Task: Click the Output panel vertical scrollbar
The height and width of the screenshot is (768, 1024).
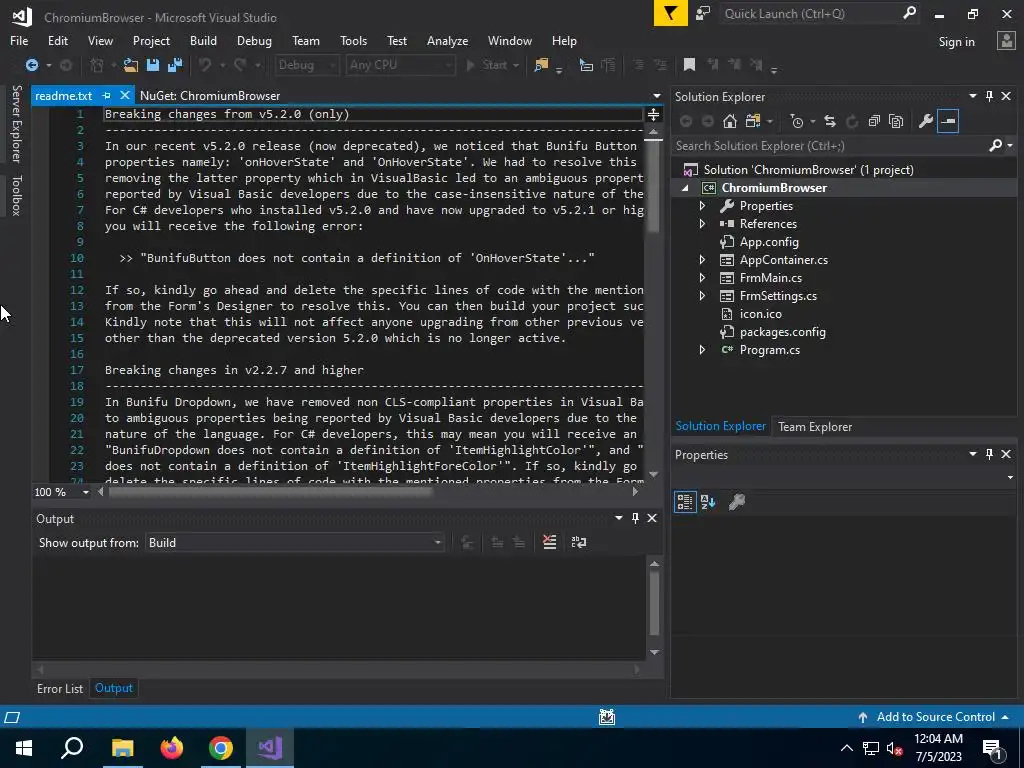Action: (x=654, y=607)
